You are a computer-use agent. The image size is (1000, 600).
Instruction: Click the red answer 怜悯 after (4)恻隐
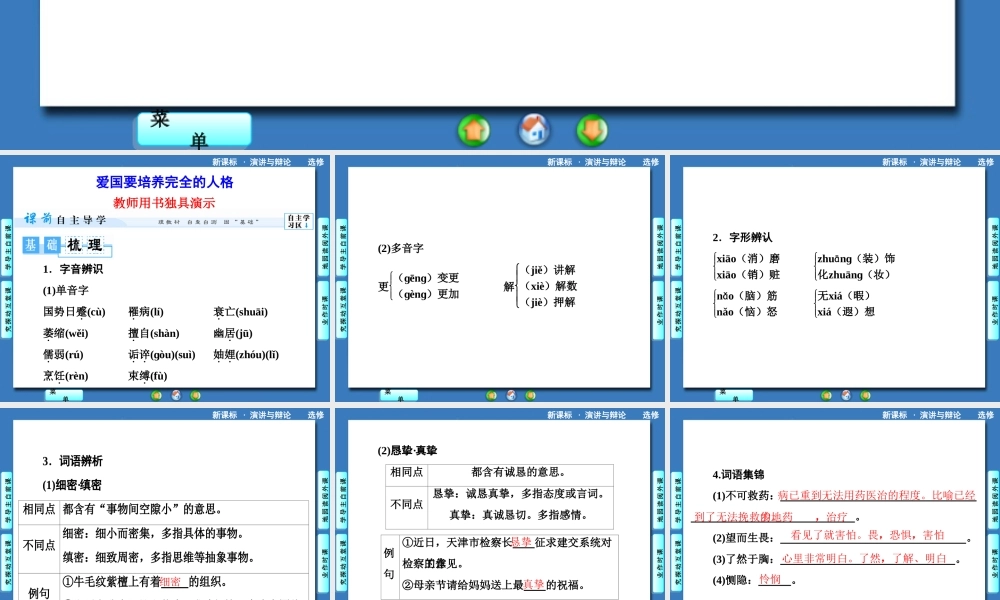[770, 580]
